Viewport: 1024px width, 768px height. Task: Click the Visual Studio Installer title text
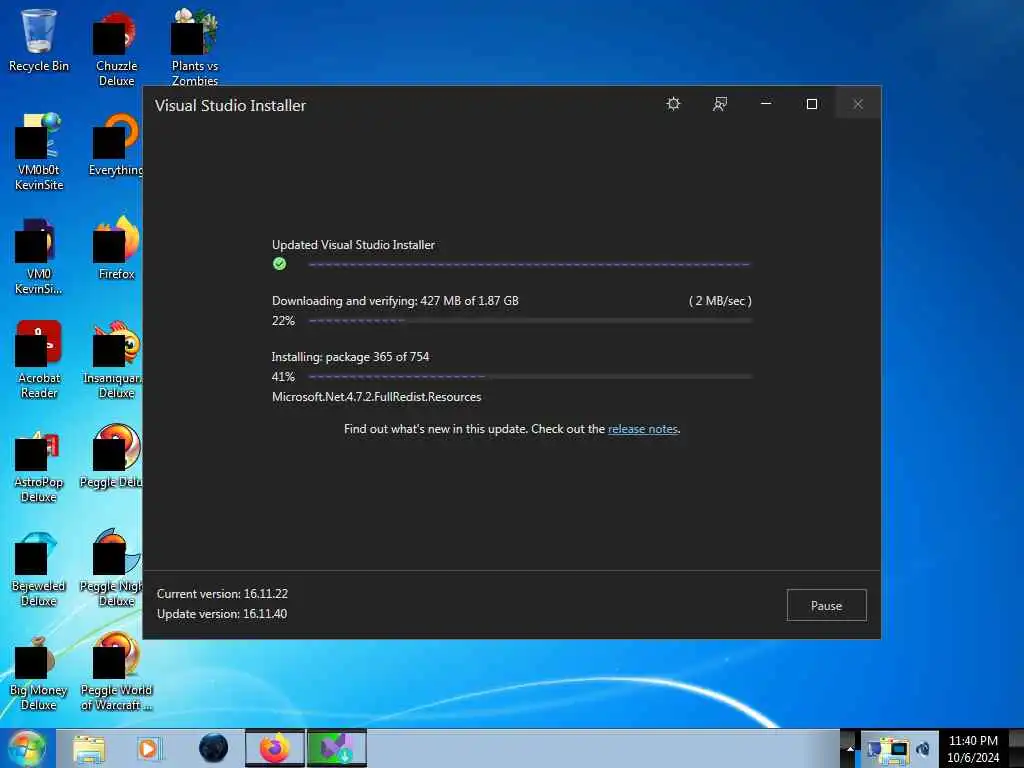[230, 105]
